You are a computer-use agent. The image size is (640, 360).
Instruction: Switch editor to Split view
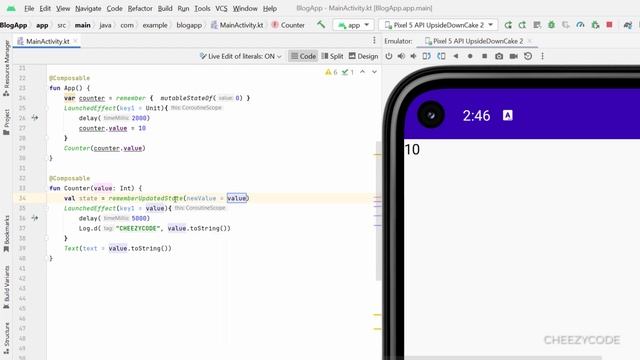click(x=332, y=56)
